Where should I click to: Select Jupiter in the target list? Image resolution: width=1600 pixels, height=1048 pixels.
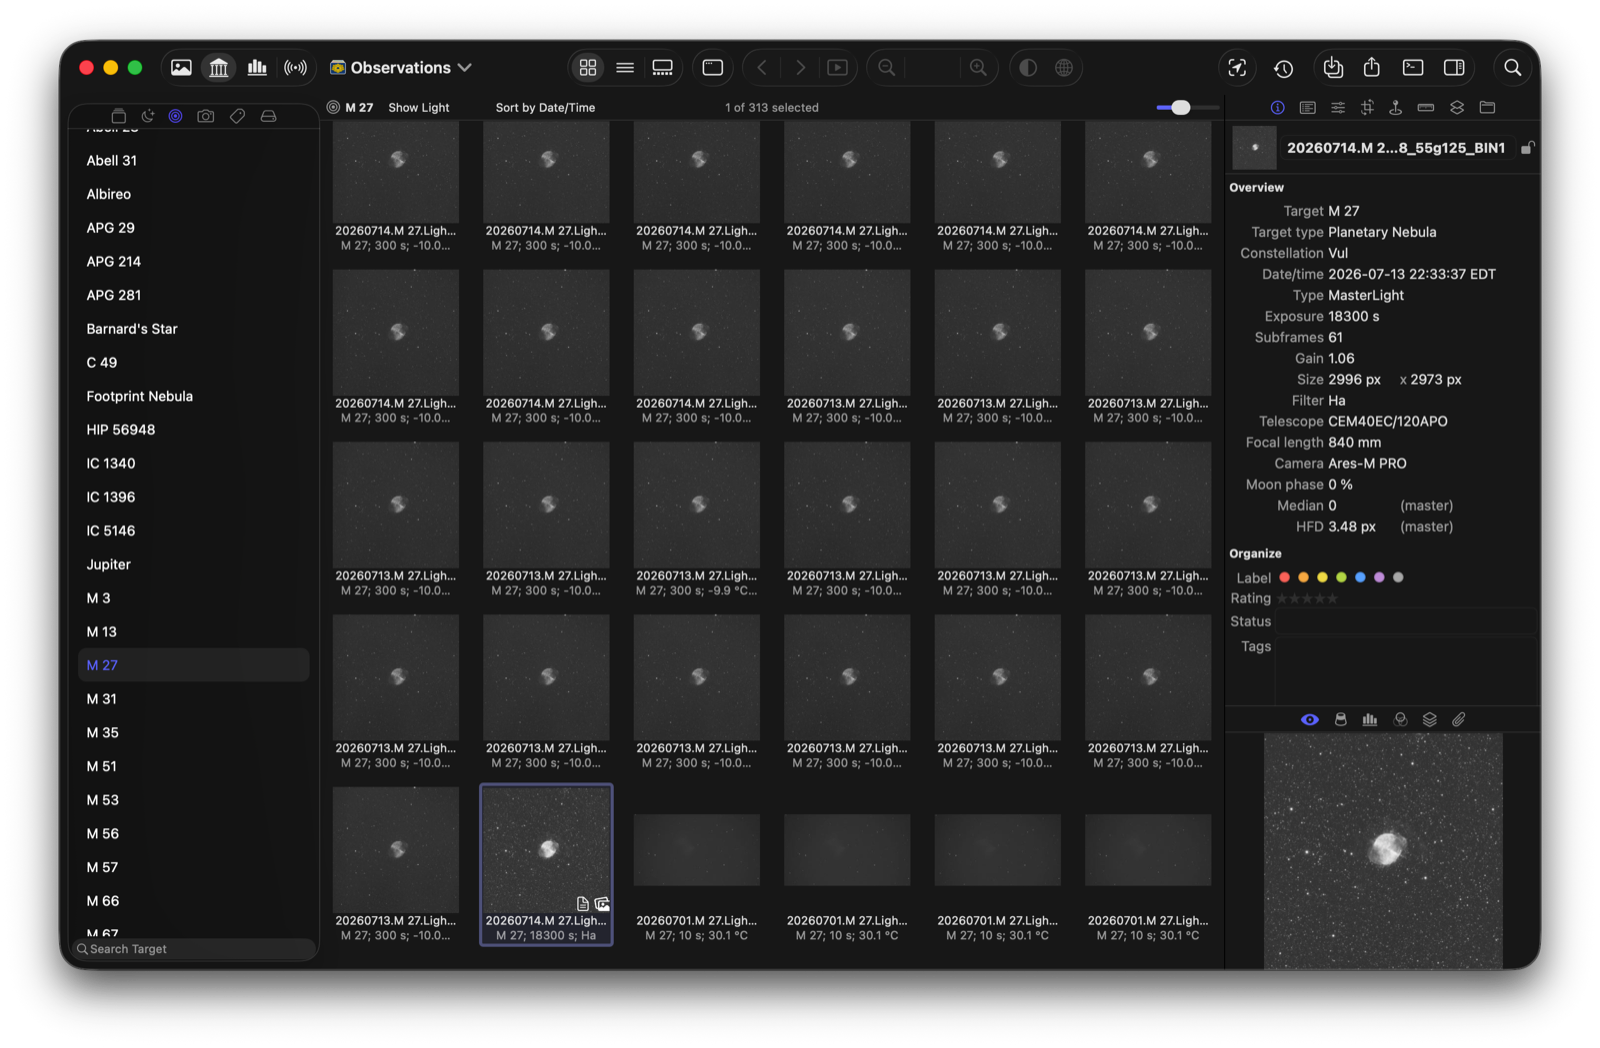point(194,564)
